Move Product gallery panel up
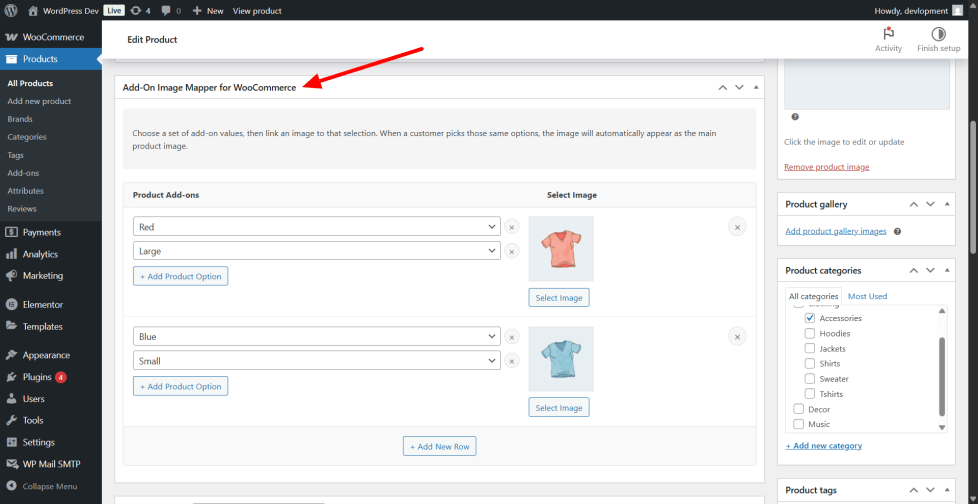The image size is (978, 504). tap(914, 205)
